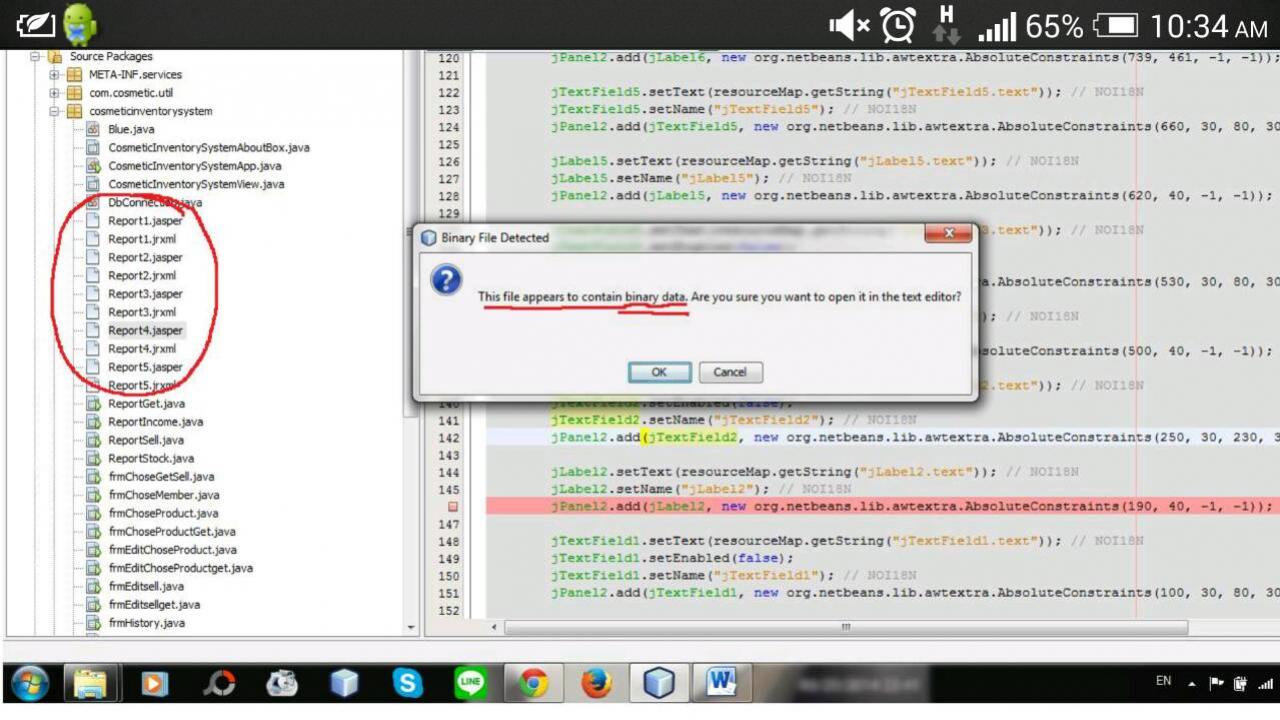Image resolution: width=1280 pixels, height=720 pixels.
Task: Select frmChoseProduct.java in the tree
Action: (163, 513)
